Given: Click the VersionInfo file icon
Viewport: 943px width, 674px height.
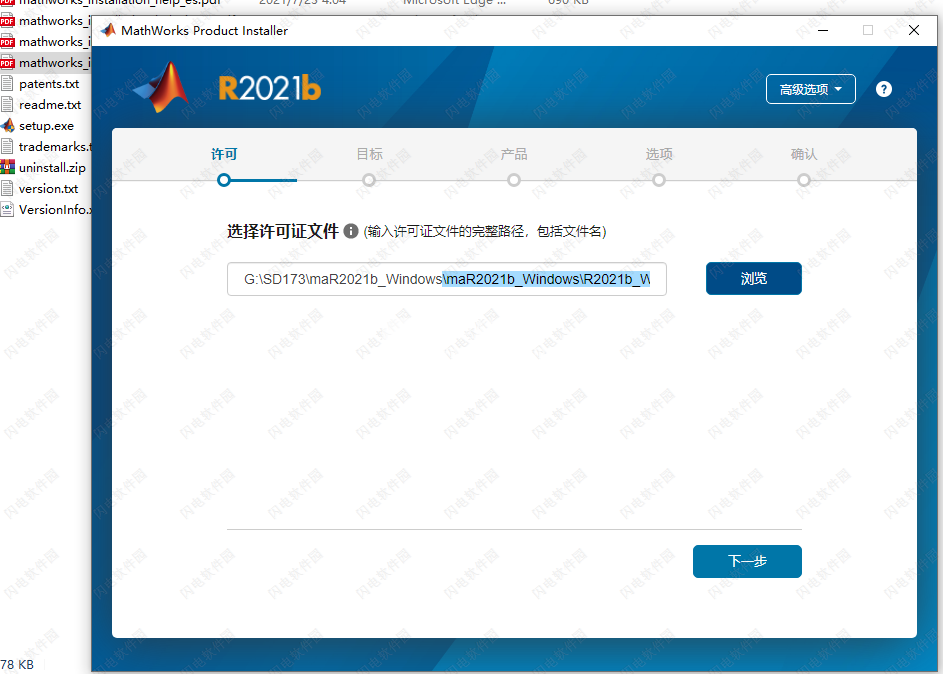Looking at the screenshot, I should (x=7, y=209).
